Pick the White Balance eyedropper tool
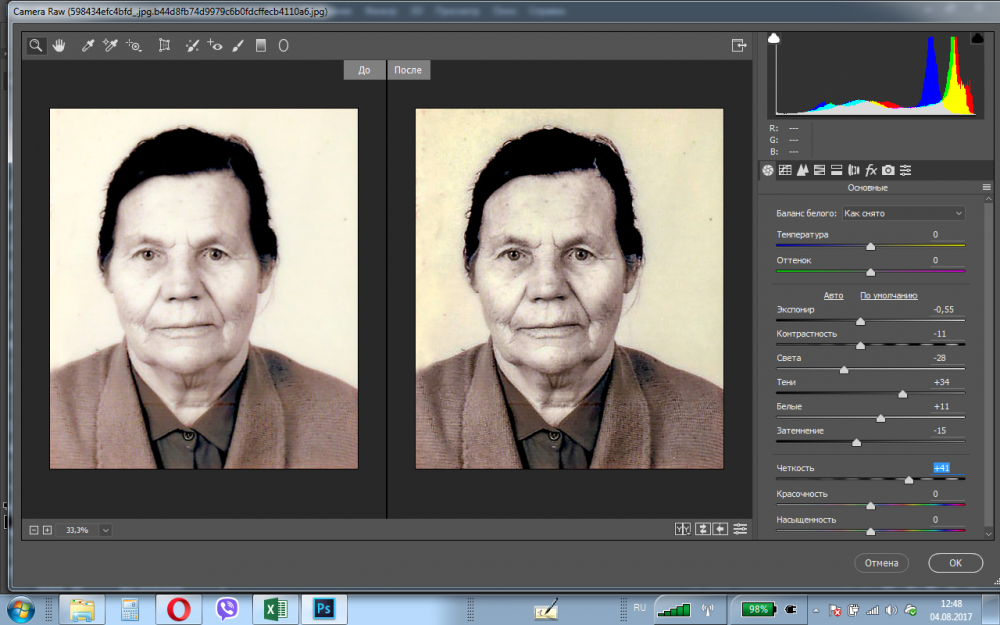Viewport: 1000px width, 625px height. coord(87,45)
